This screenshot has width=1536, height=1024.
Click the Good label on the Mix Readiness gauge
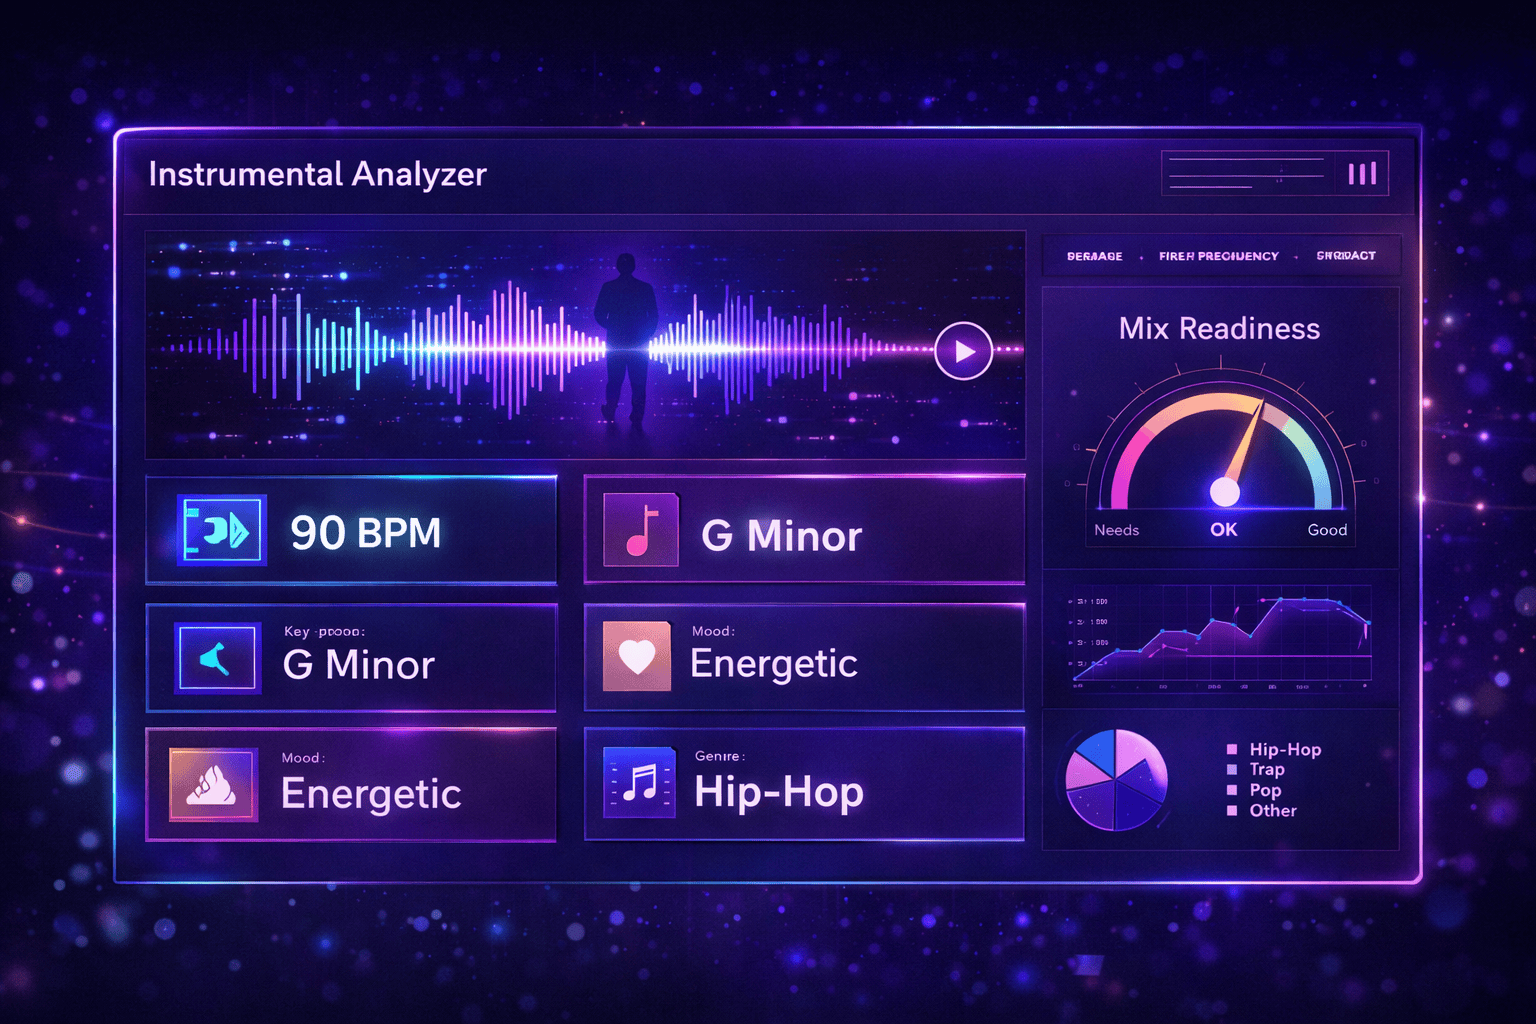[1326, 530]
